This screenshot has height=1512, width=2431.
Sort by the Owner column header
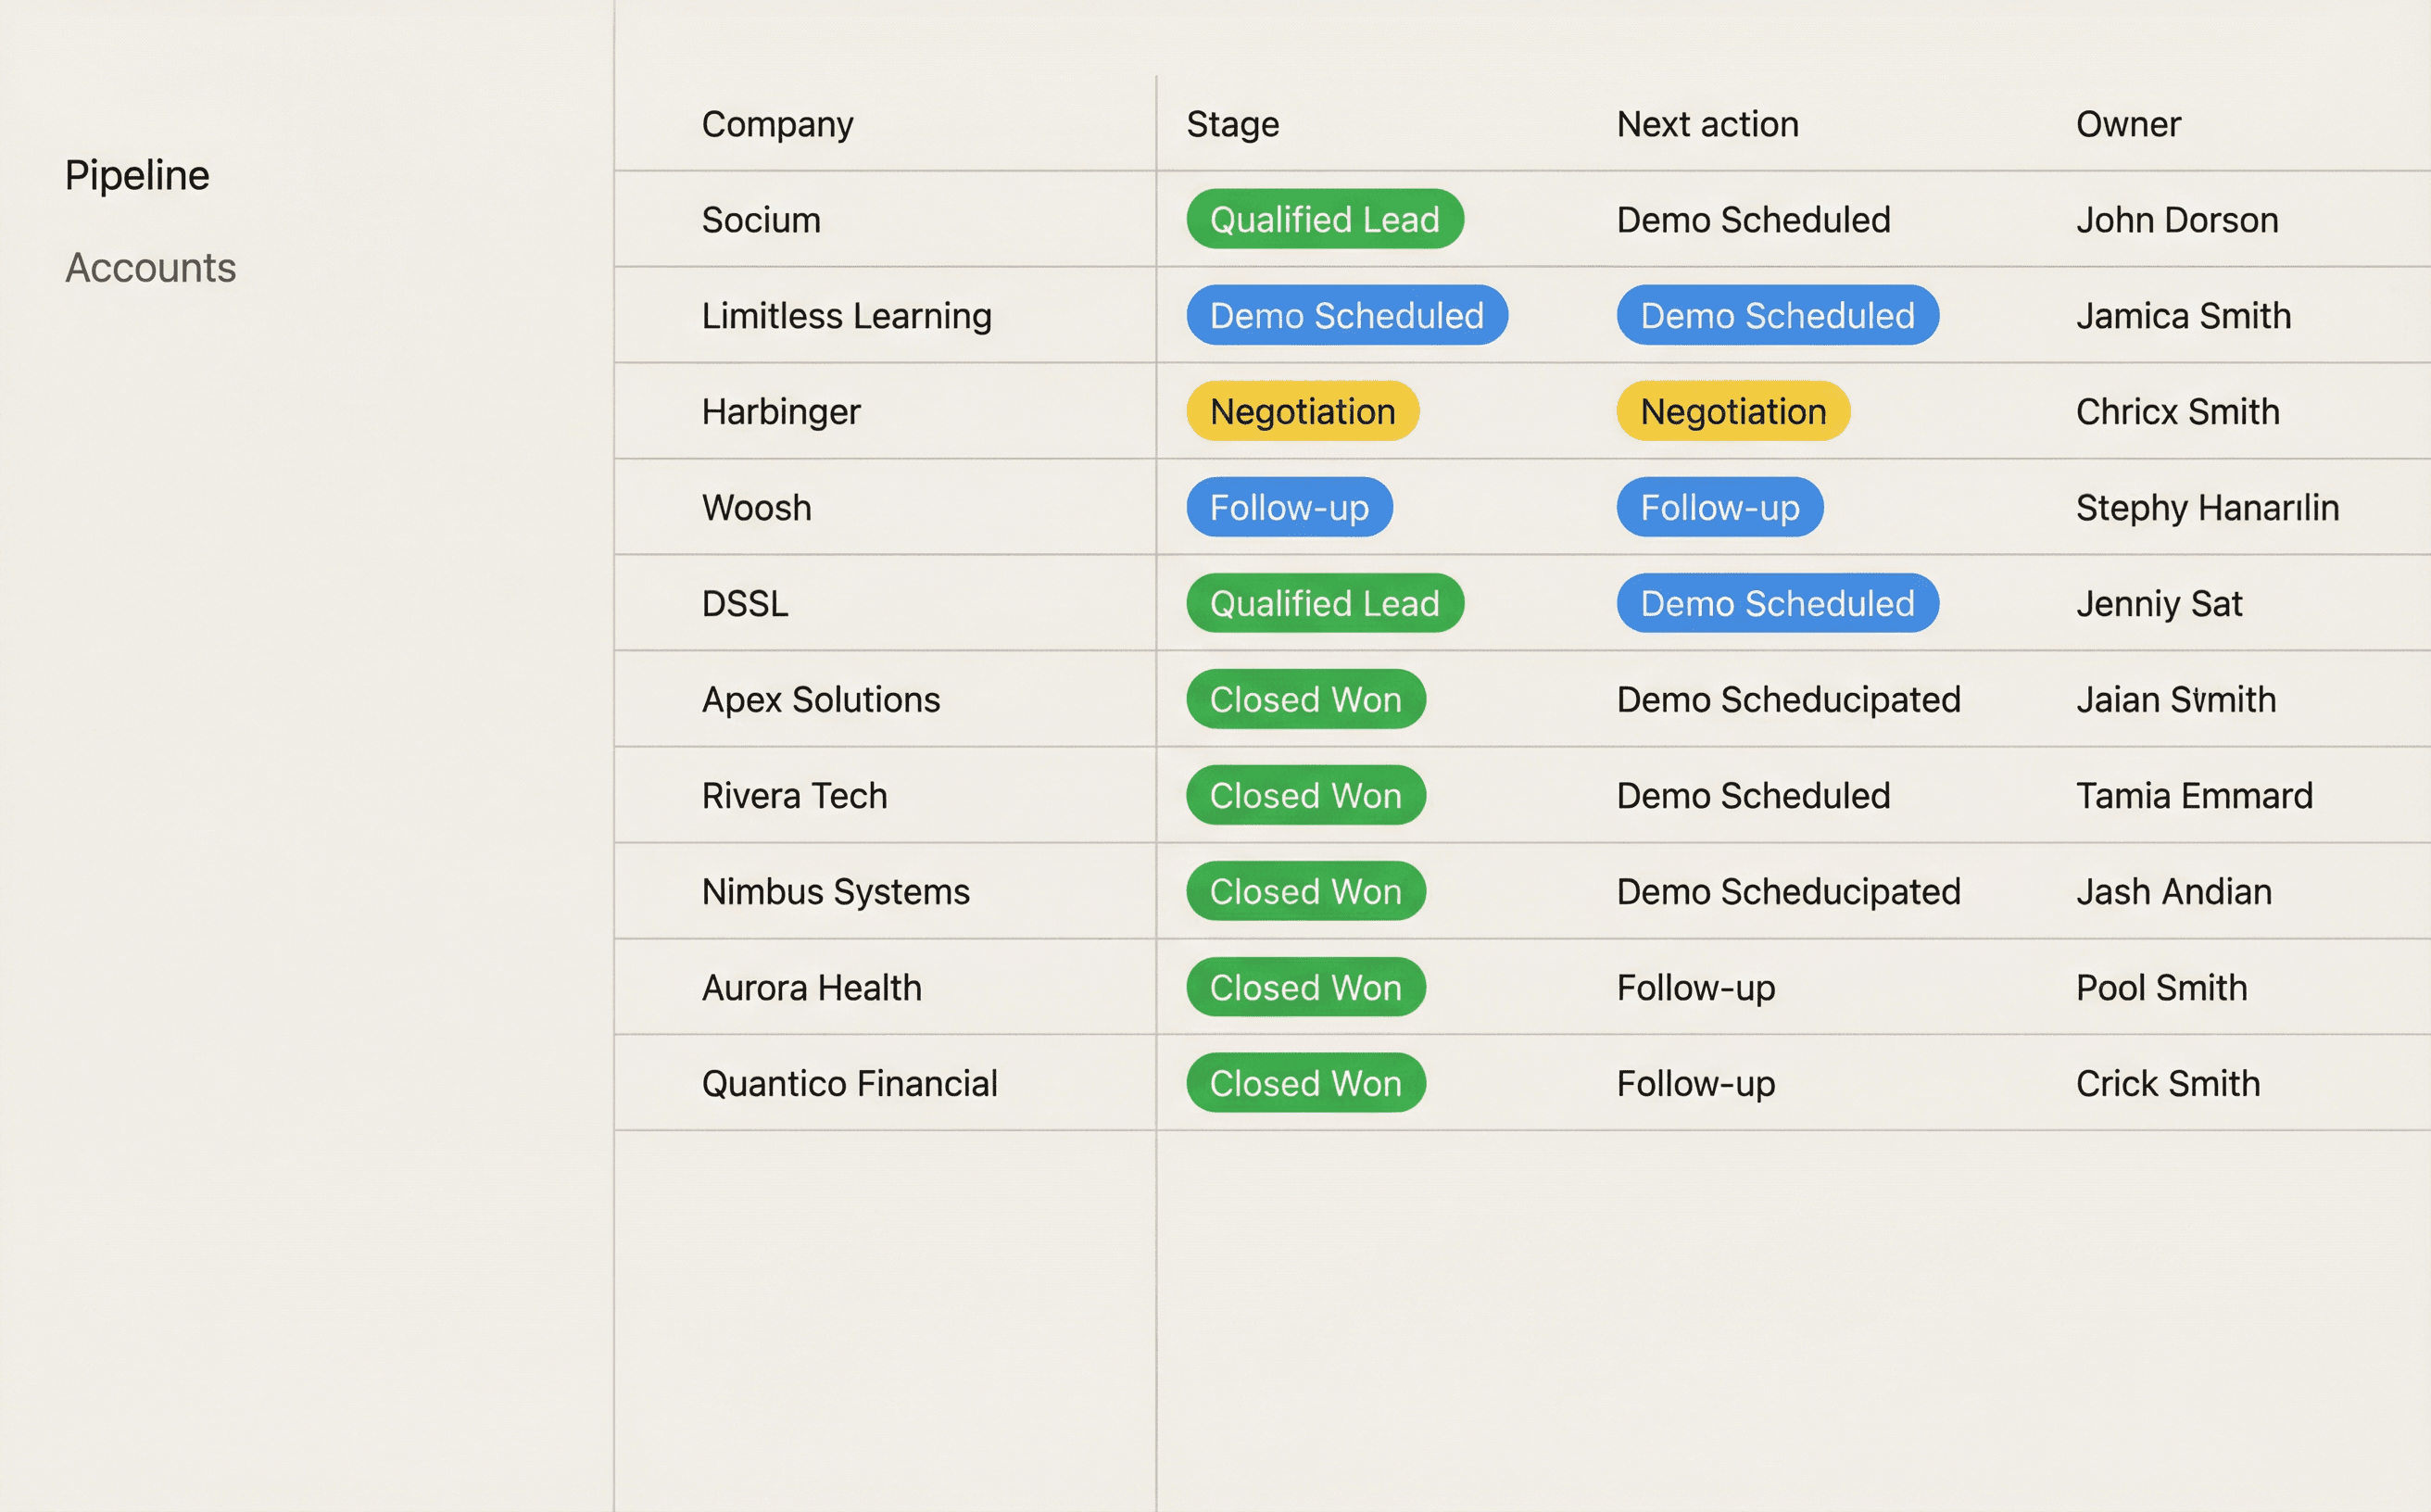tap(2127, 123)
